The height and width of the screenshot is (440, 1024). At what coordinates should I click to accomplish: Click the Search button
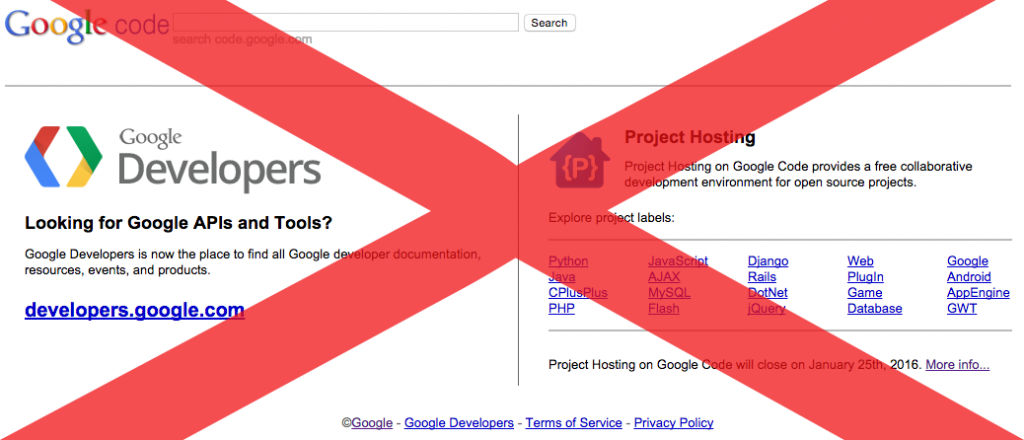click(549, 23)
